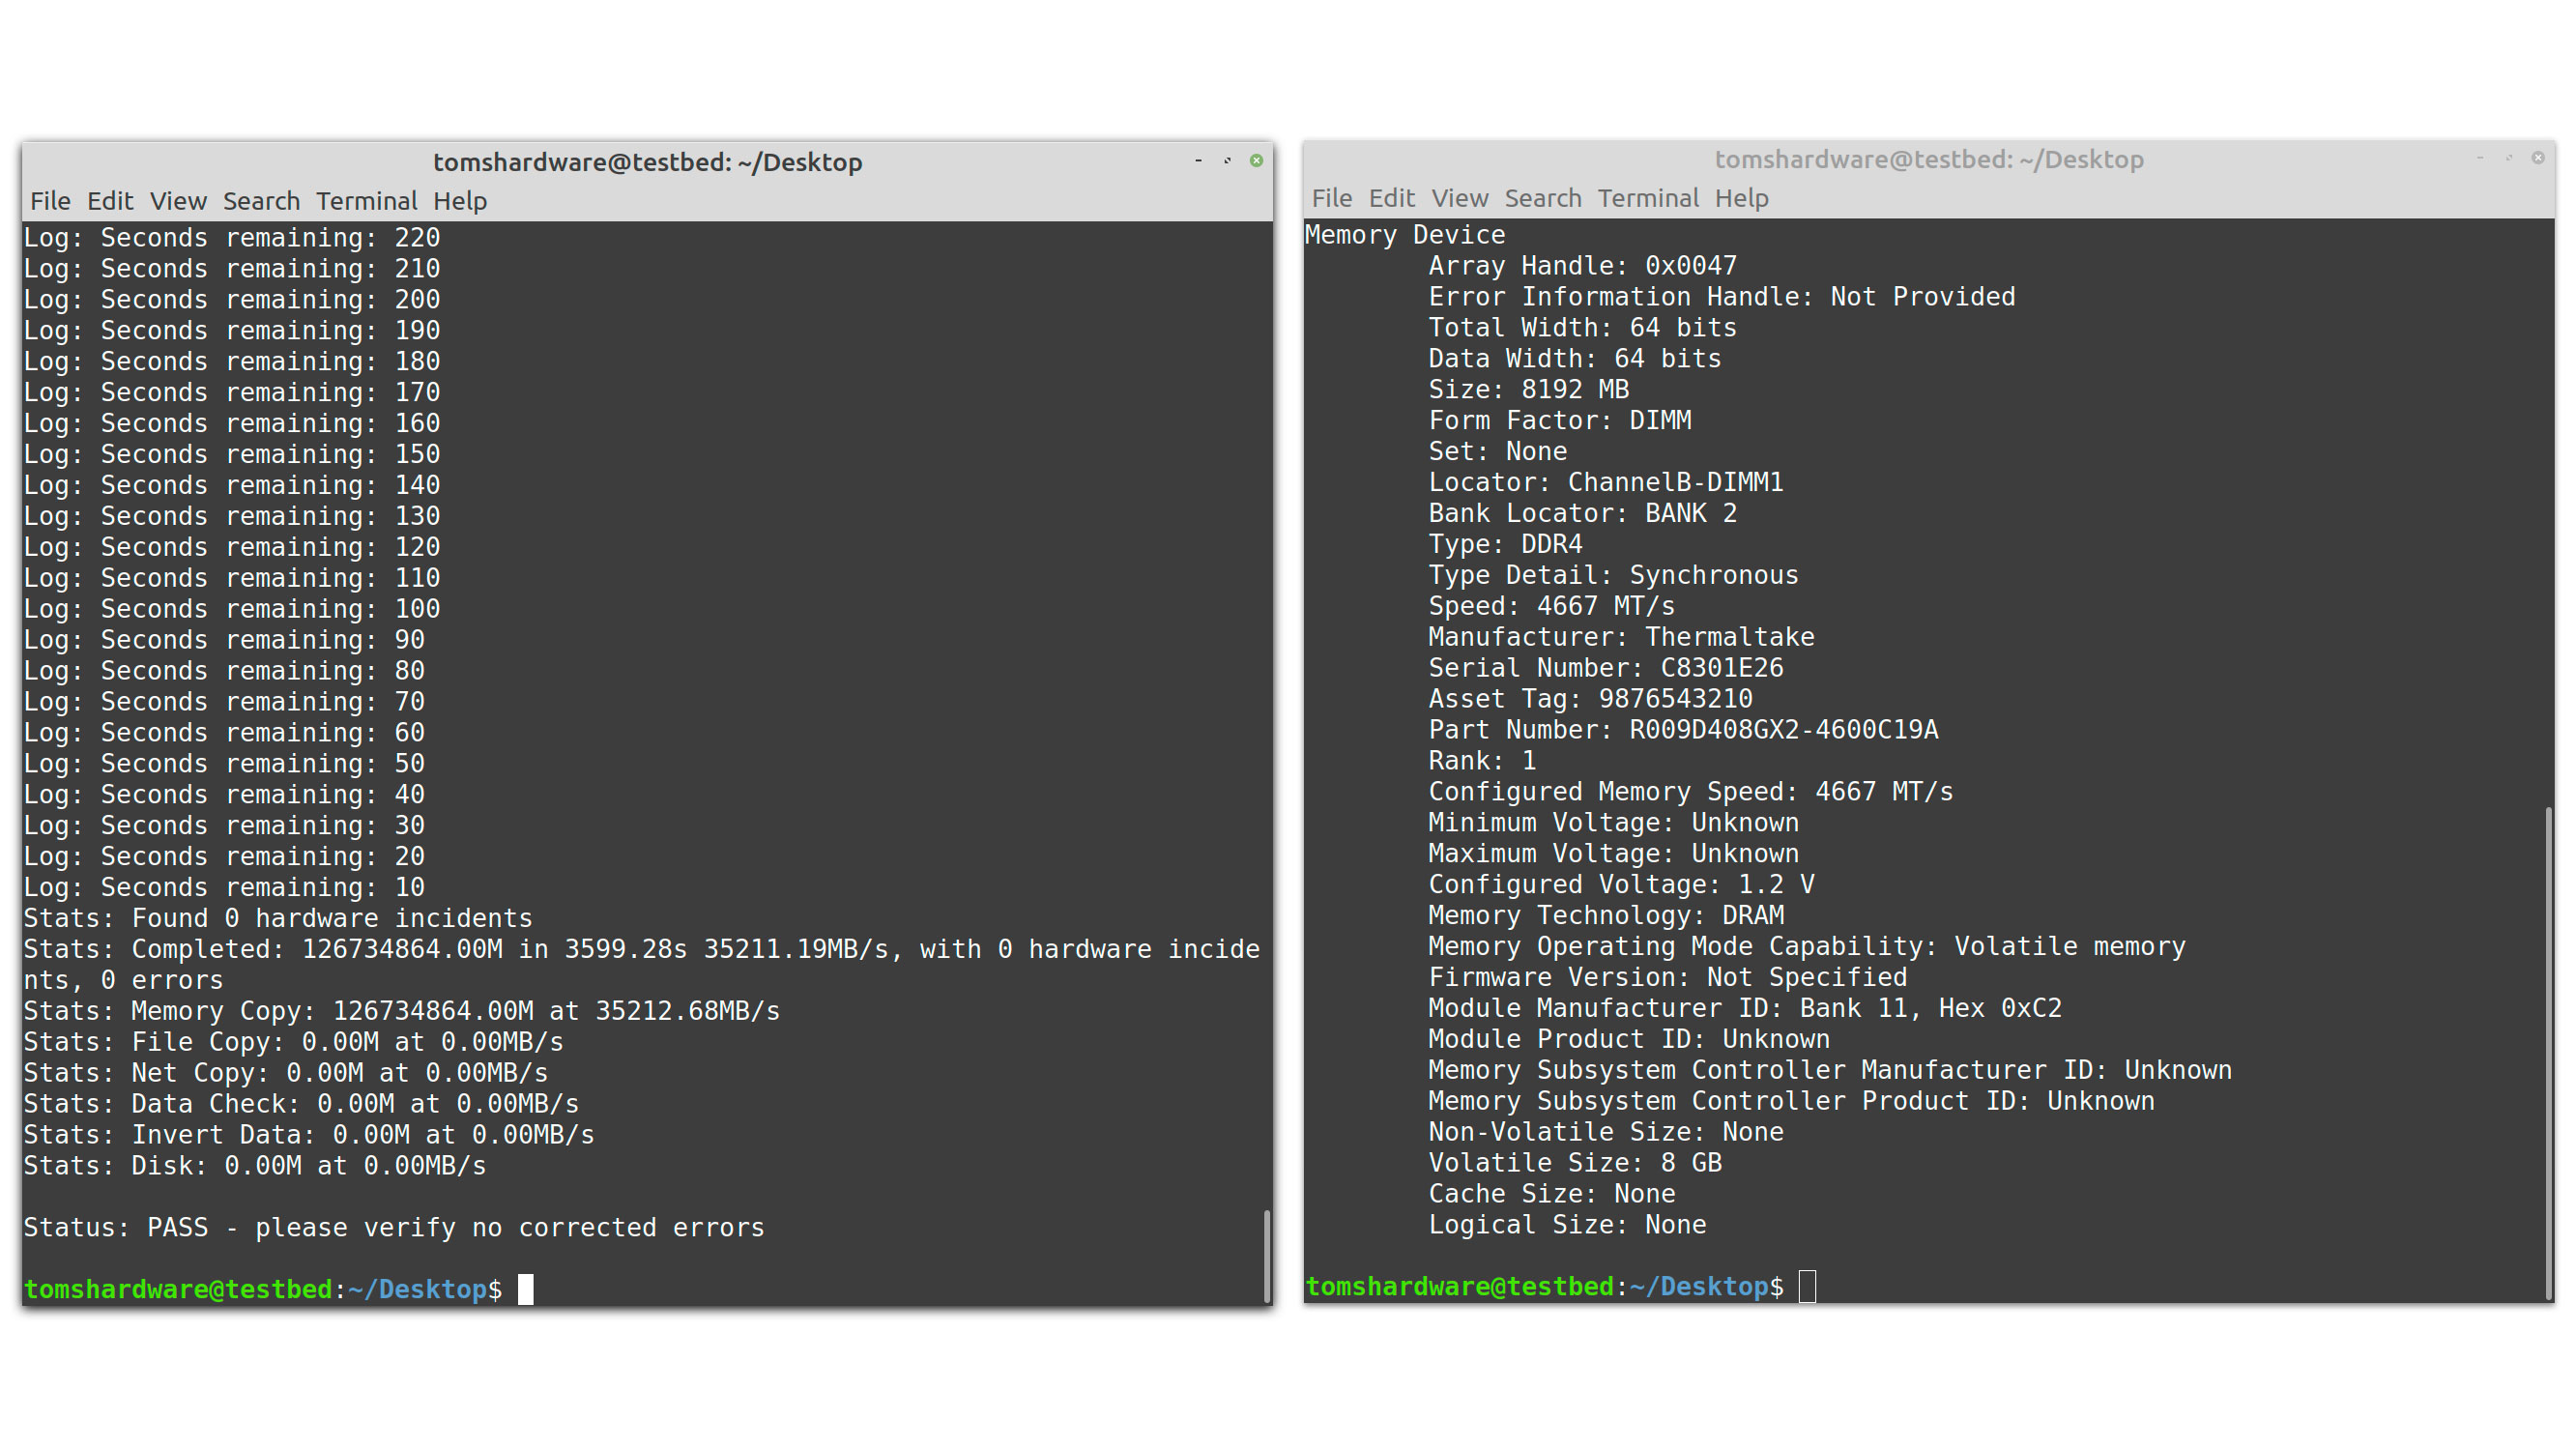Maximize the right terminal window
Screen dimensions: 2576x1449
tap(2509, 158)
